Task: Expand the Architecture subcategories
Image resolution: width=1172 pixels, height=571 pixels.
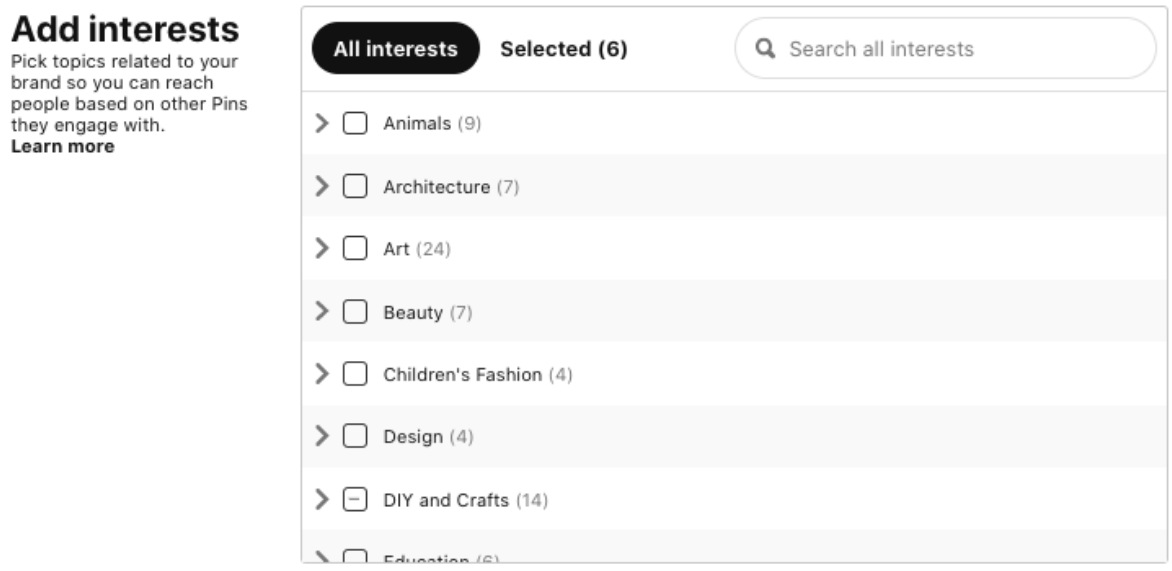Action: click(x=321, y=187)
